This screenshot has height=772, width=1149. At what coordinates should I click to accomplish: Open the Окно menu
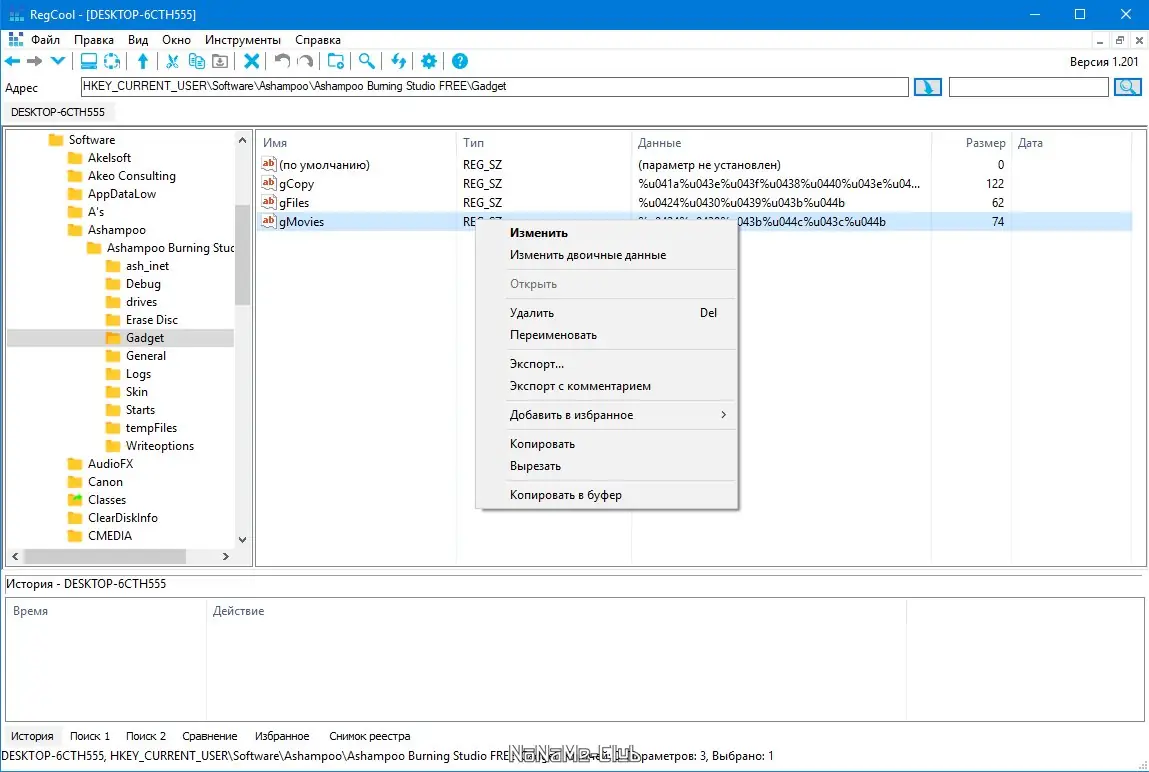coord(177,40)
